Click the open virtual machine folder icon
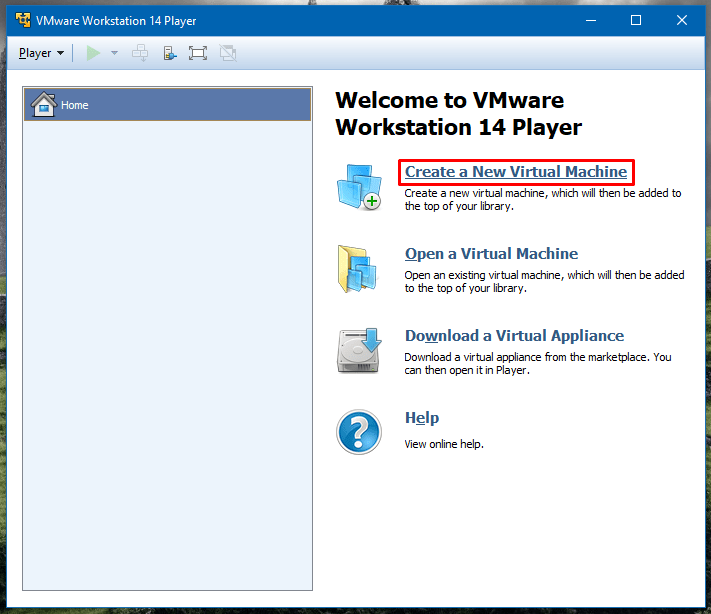Image resolution: width=711 pixels, height=614 pixels. pos(358,269)
